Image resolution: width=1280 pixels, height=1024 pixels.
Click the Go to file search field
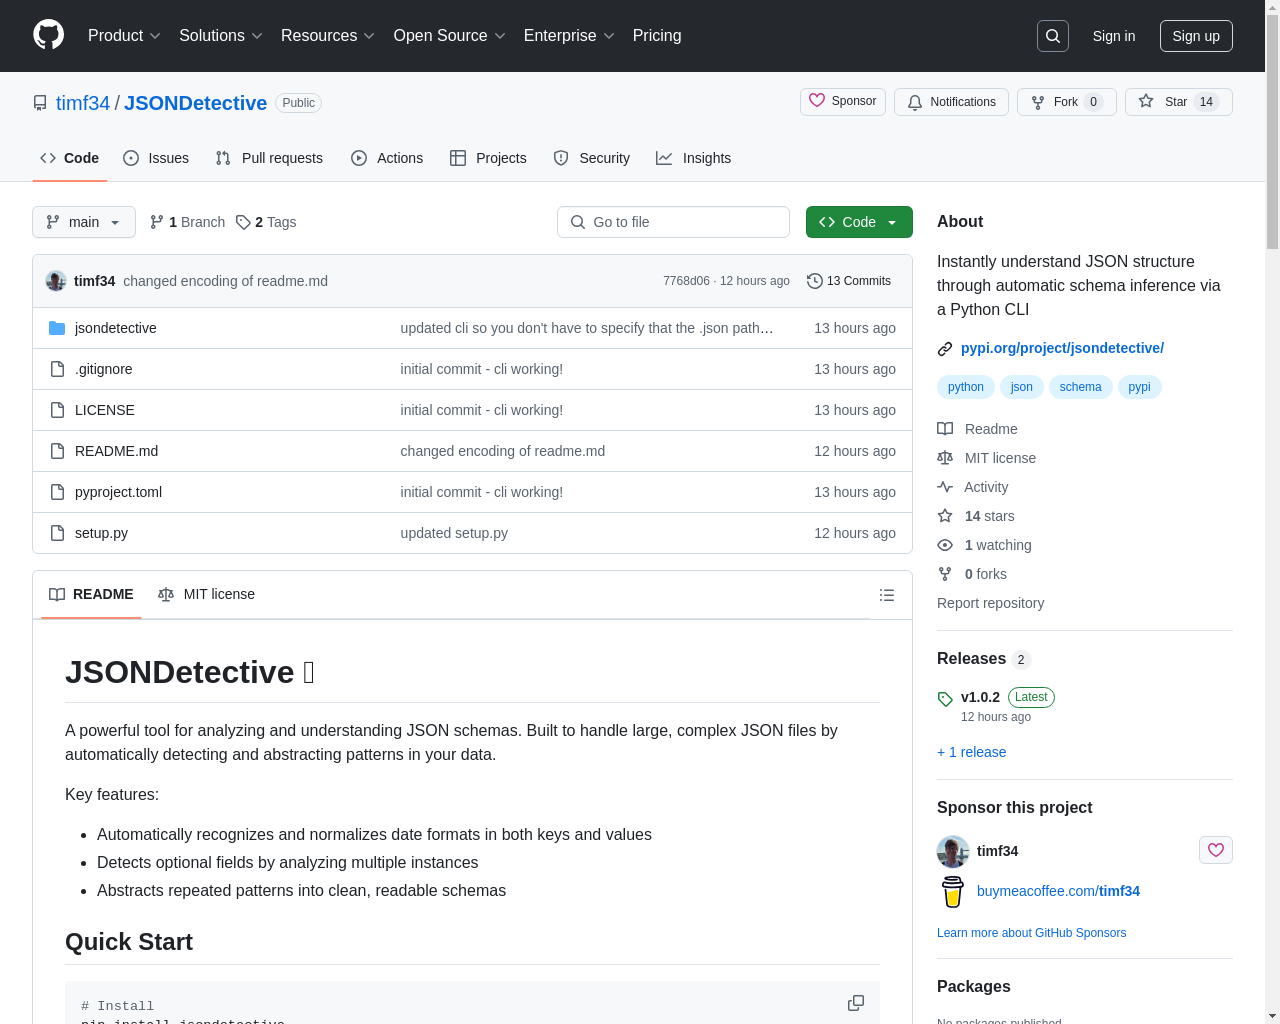[673, 222]
